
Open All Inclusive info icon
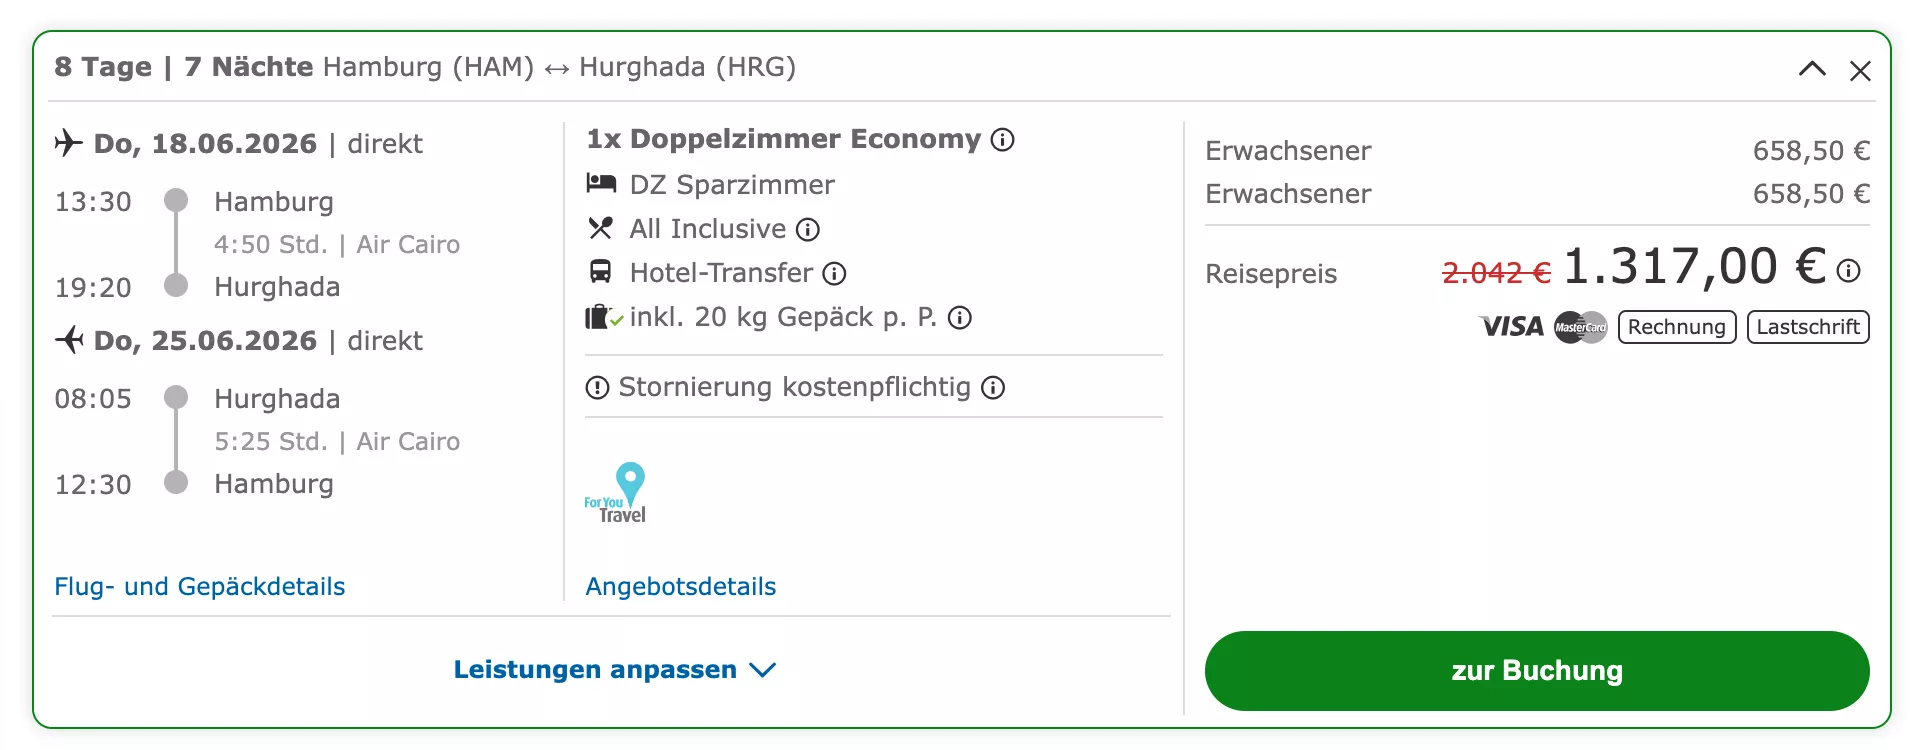tap(808, 230)
